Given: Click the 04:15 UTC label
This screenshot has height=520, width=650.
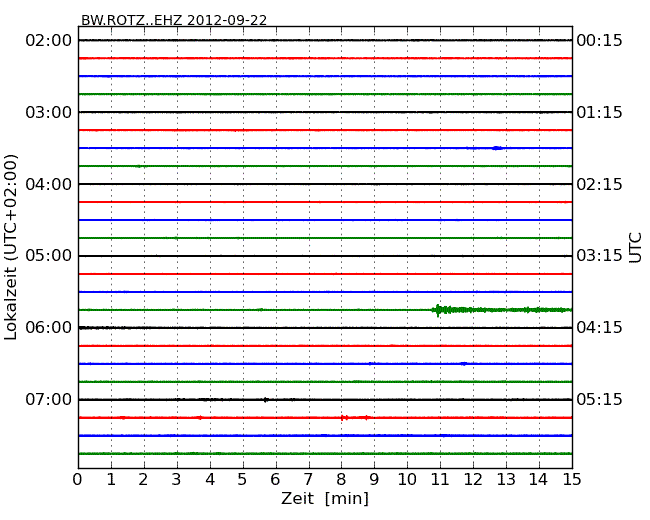Looking at the screenshot, I should tap(599, 328).
